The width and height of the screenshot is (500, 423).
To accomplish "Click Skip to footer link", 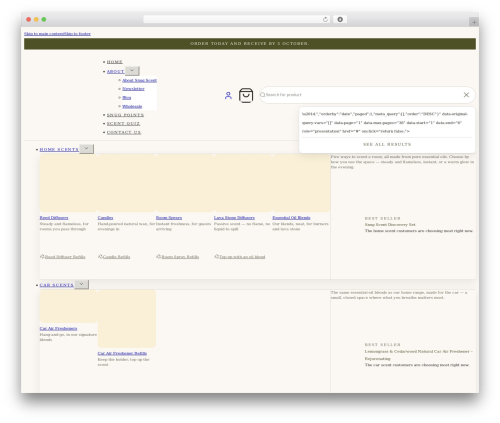I will (77, 34).
